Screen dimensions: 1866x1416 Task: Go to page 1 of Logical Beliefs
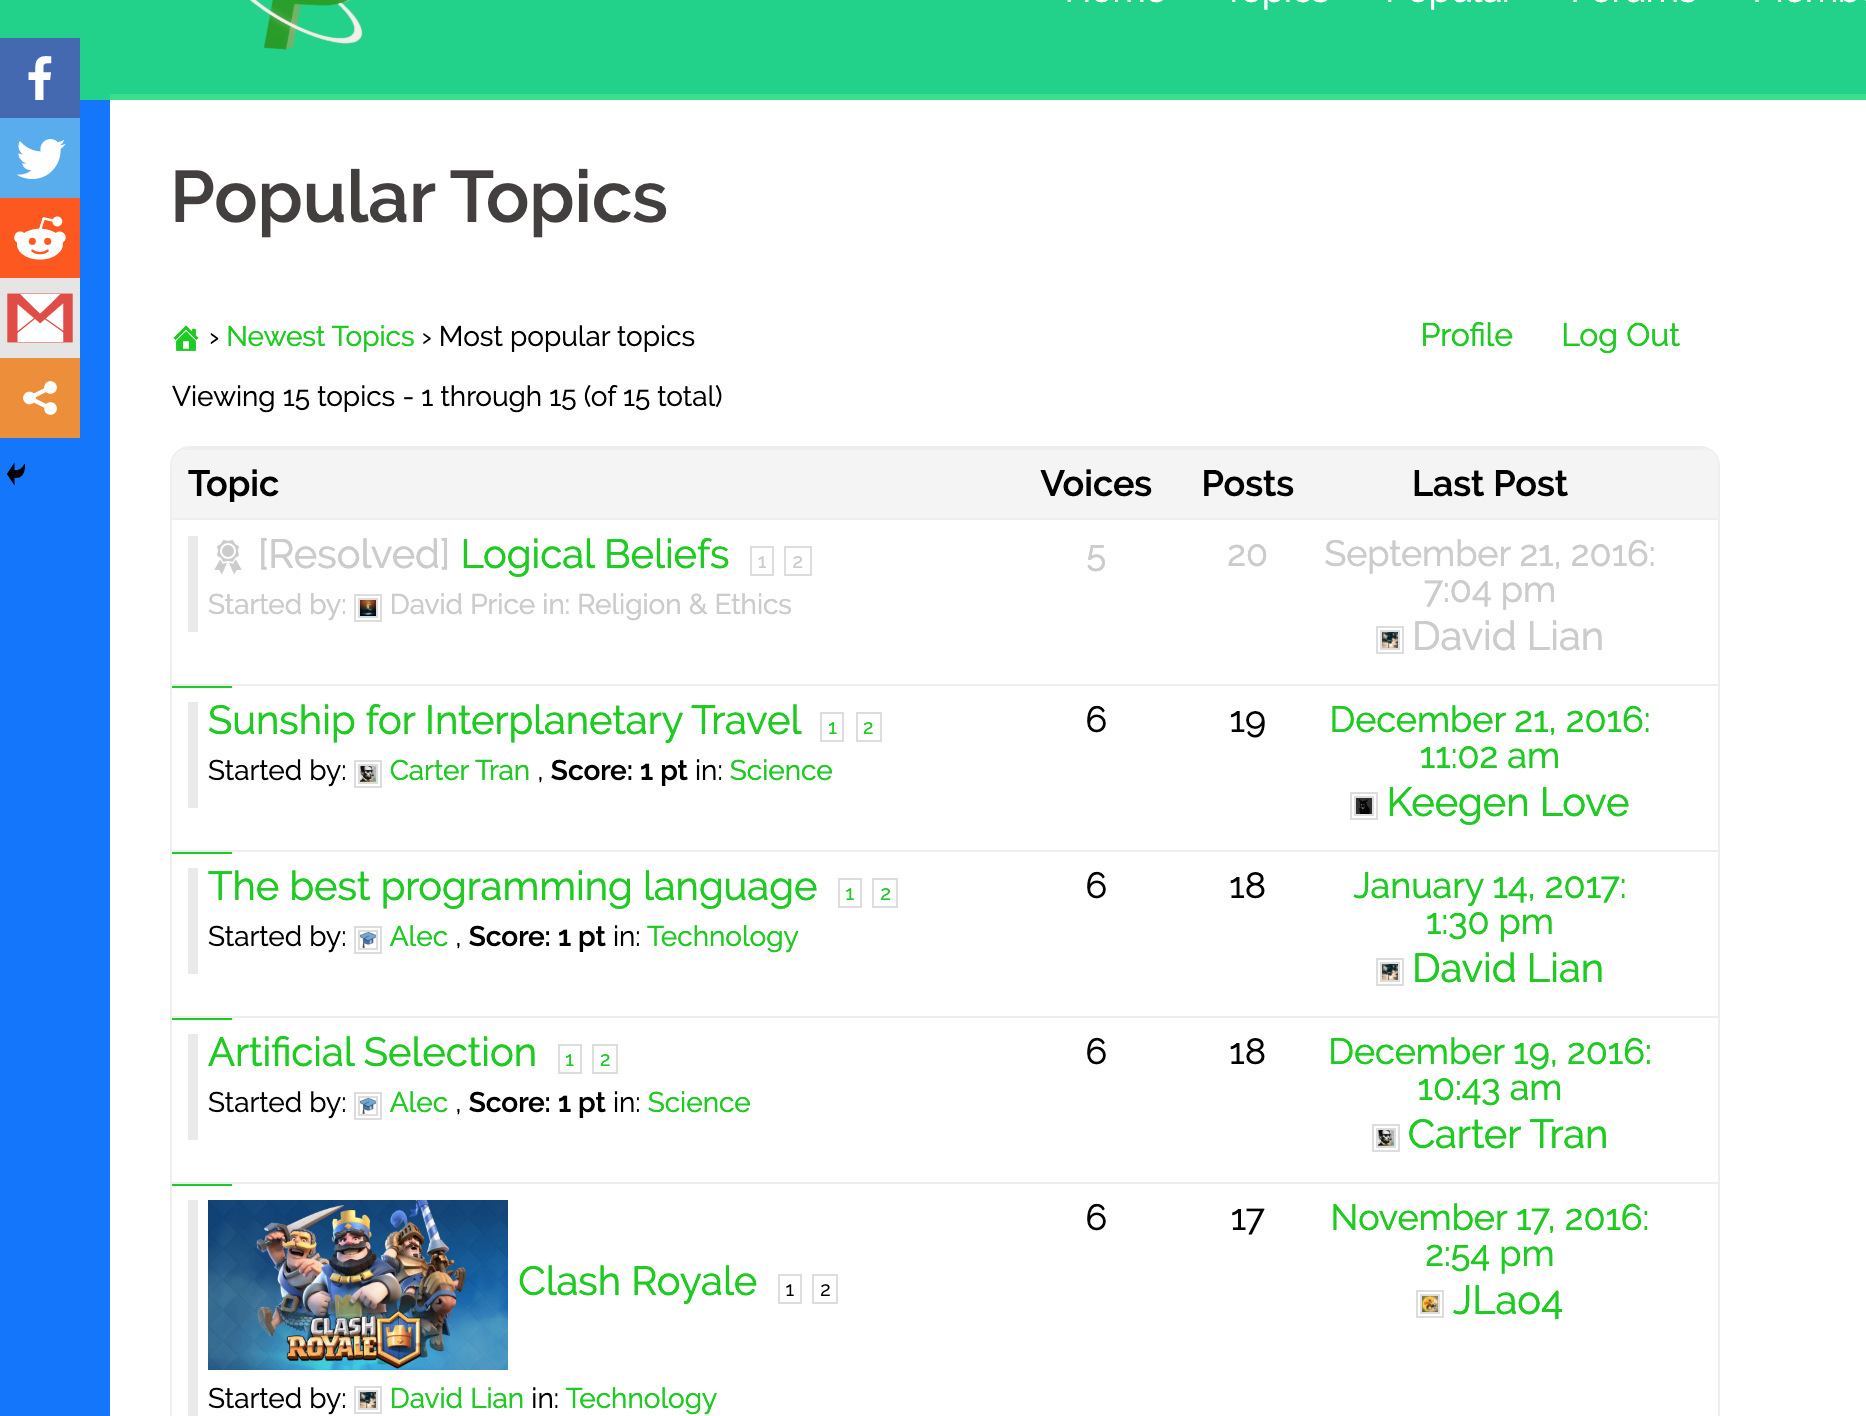pos(762,561)
